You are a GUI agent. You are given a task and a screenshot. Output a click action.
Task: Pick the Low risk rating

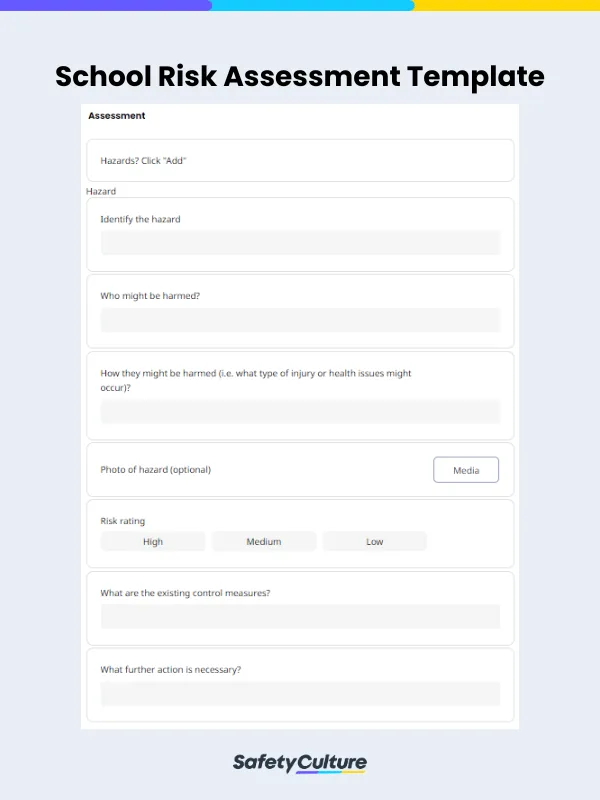pos(374,541)
